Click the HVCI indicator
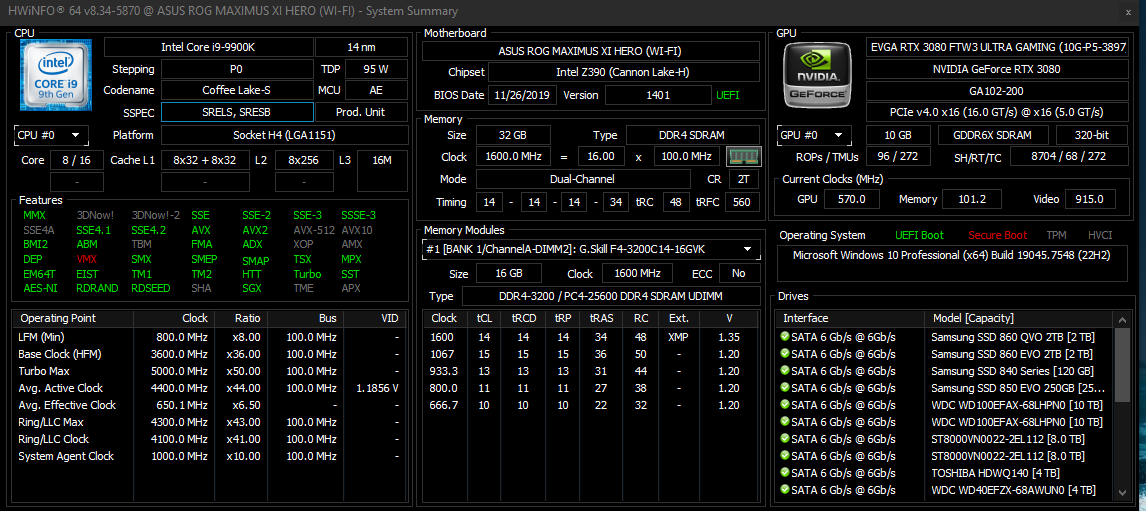Viewport: 1146px width, 511px height. (x=1101, y=235)
